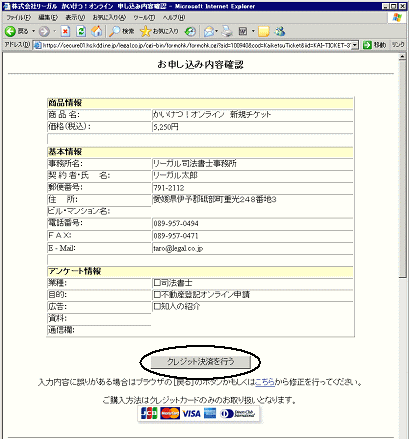Open the Mail icon dropdown arrow

(216, 31)
